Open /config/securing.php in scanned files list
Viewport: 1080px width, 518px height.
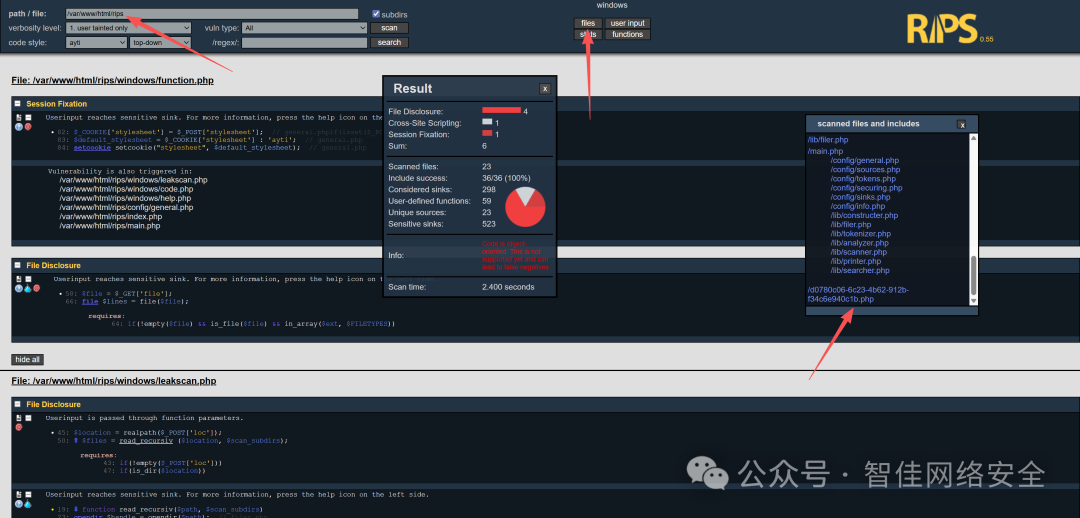pos(866,188)
